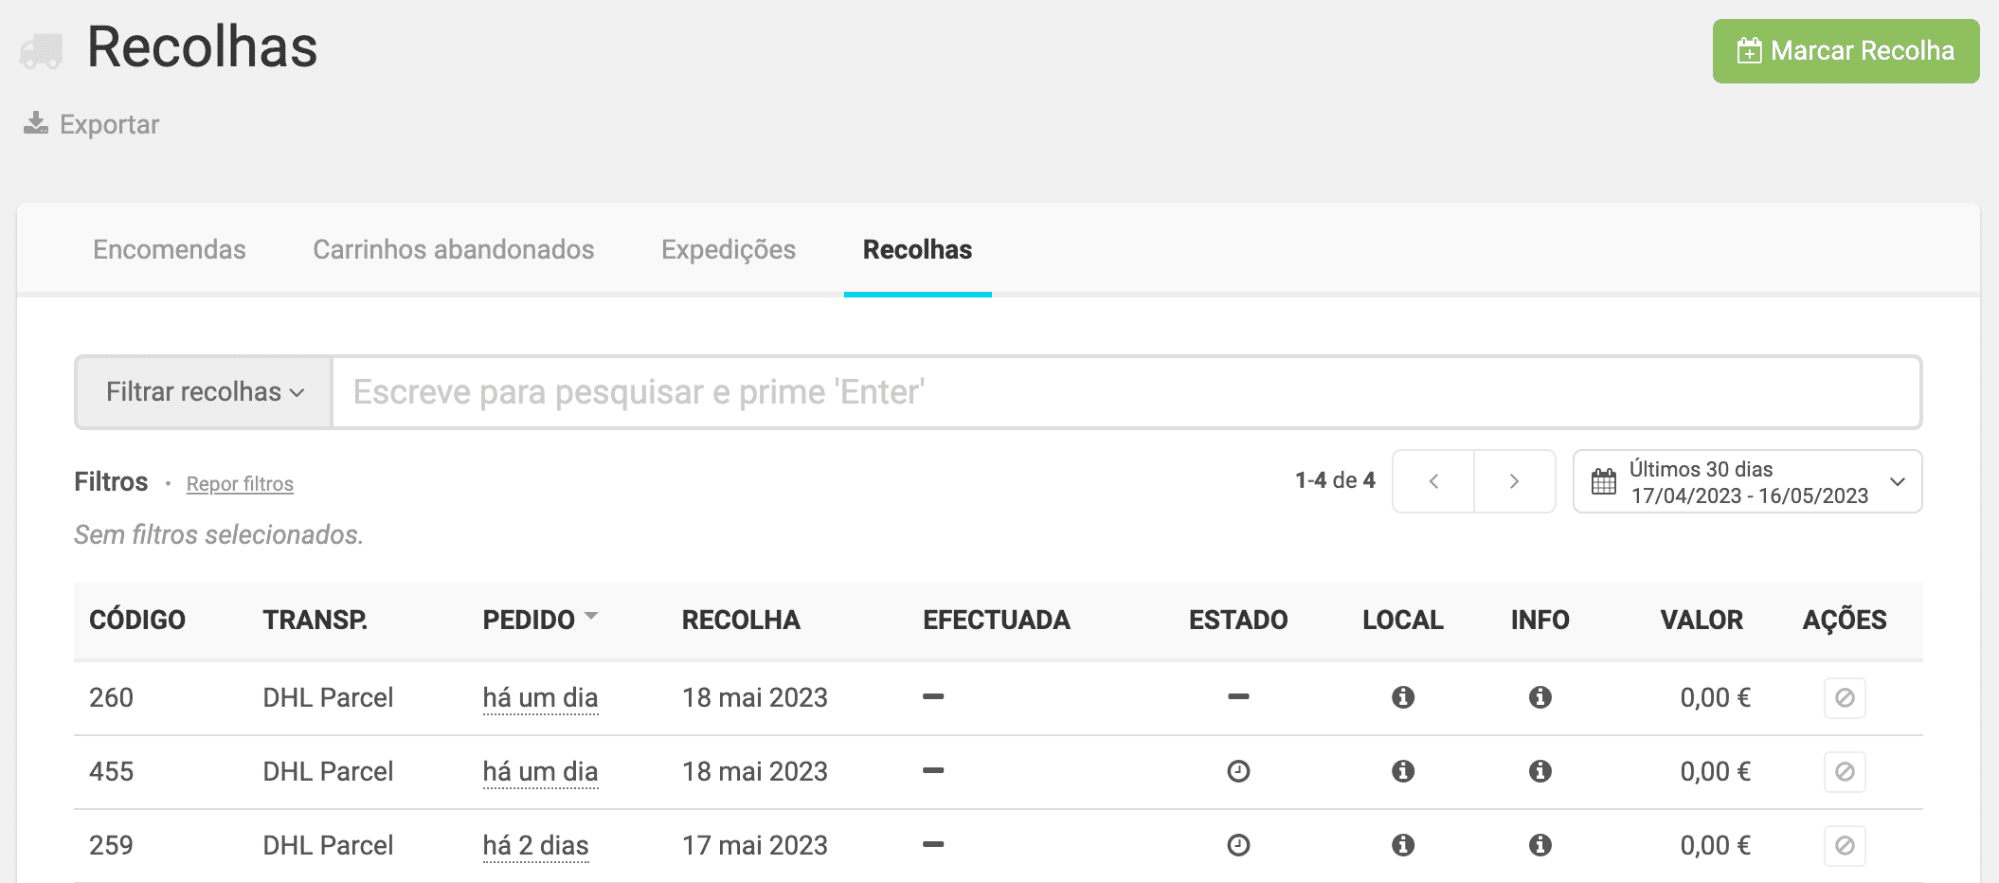Open the Últimos 30 dias date range picker
1999x883 pixels.
coord(1746,482)
